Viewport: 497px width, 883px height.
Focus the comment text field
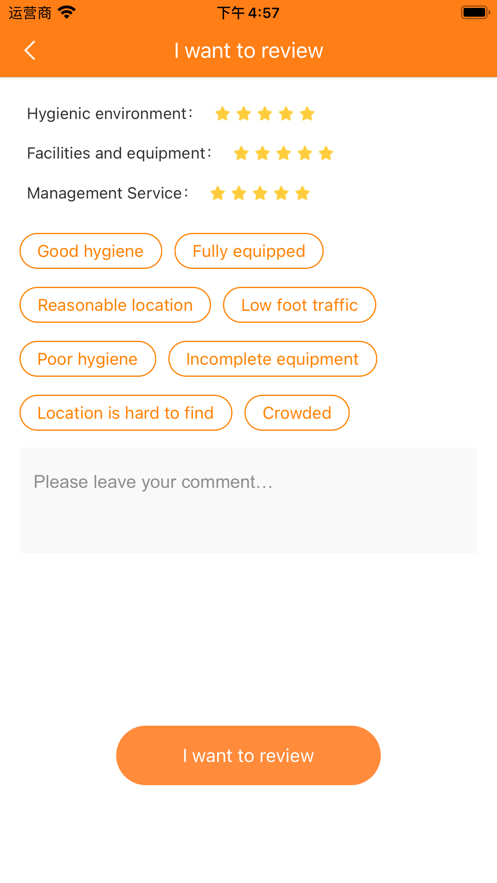pyautogui.click(x=248, y=500)
